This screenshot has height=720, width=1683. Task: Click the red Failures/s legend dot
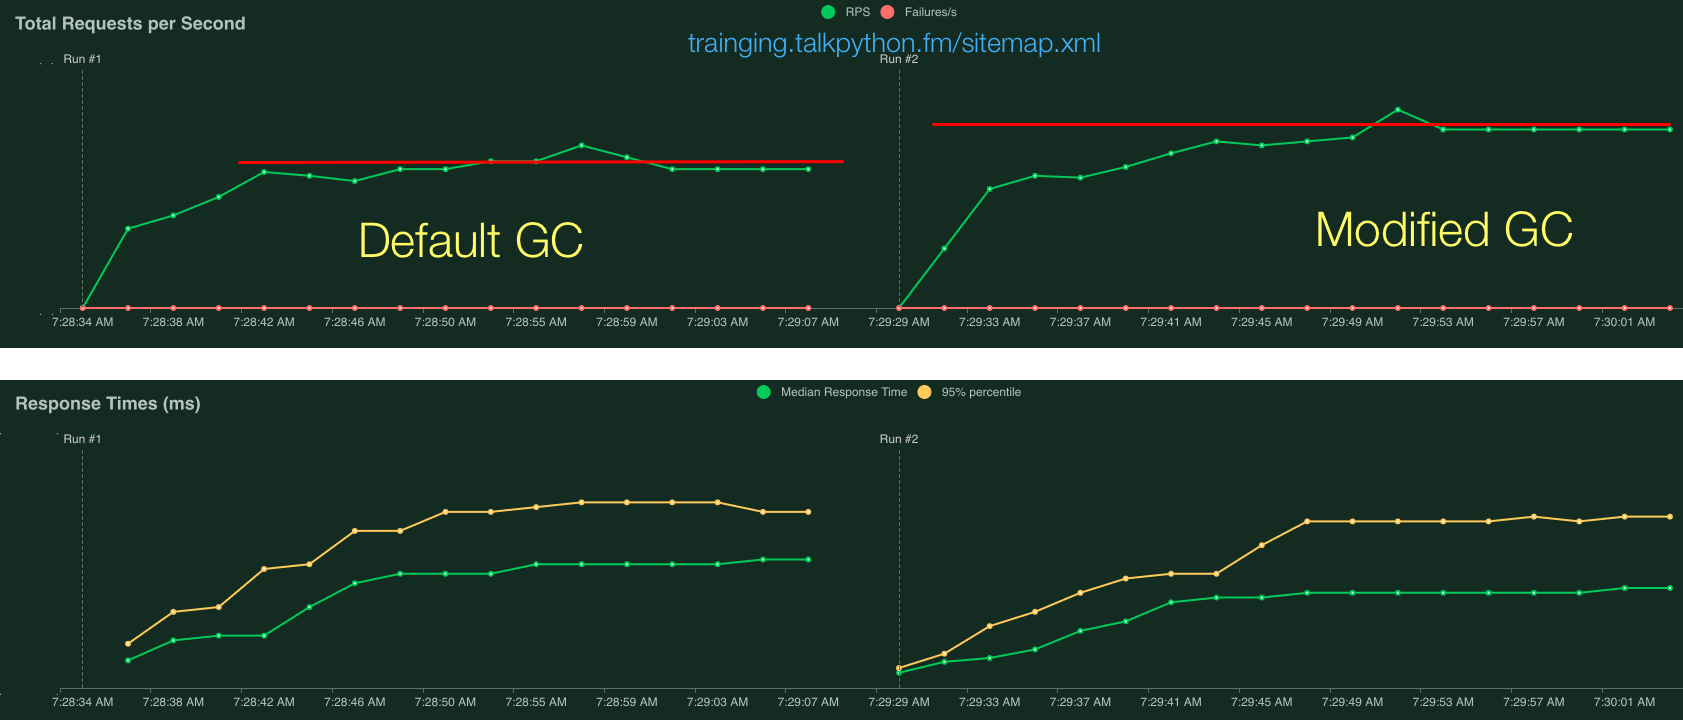click(887, 12)
